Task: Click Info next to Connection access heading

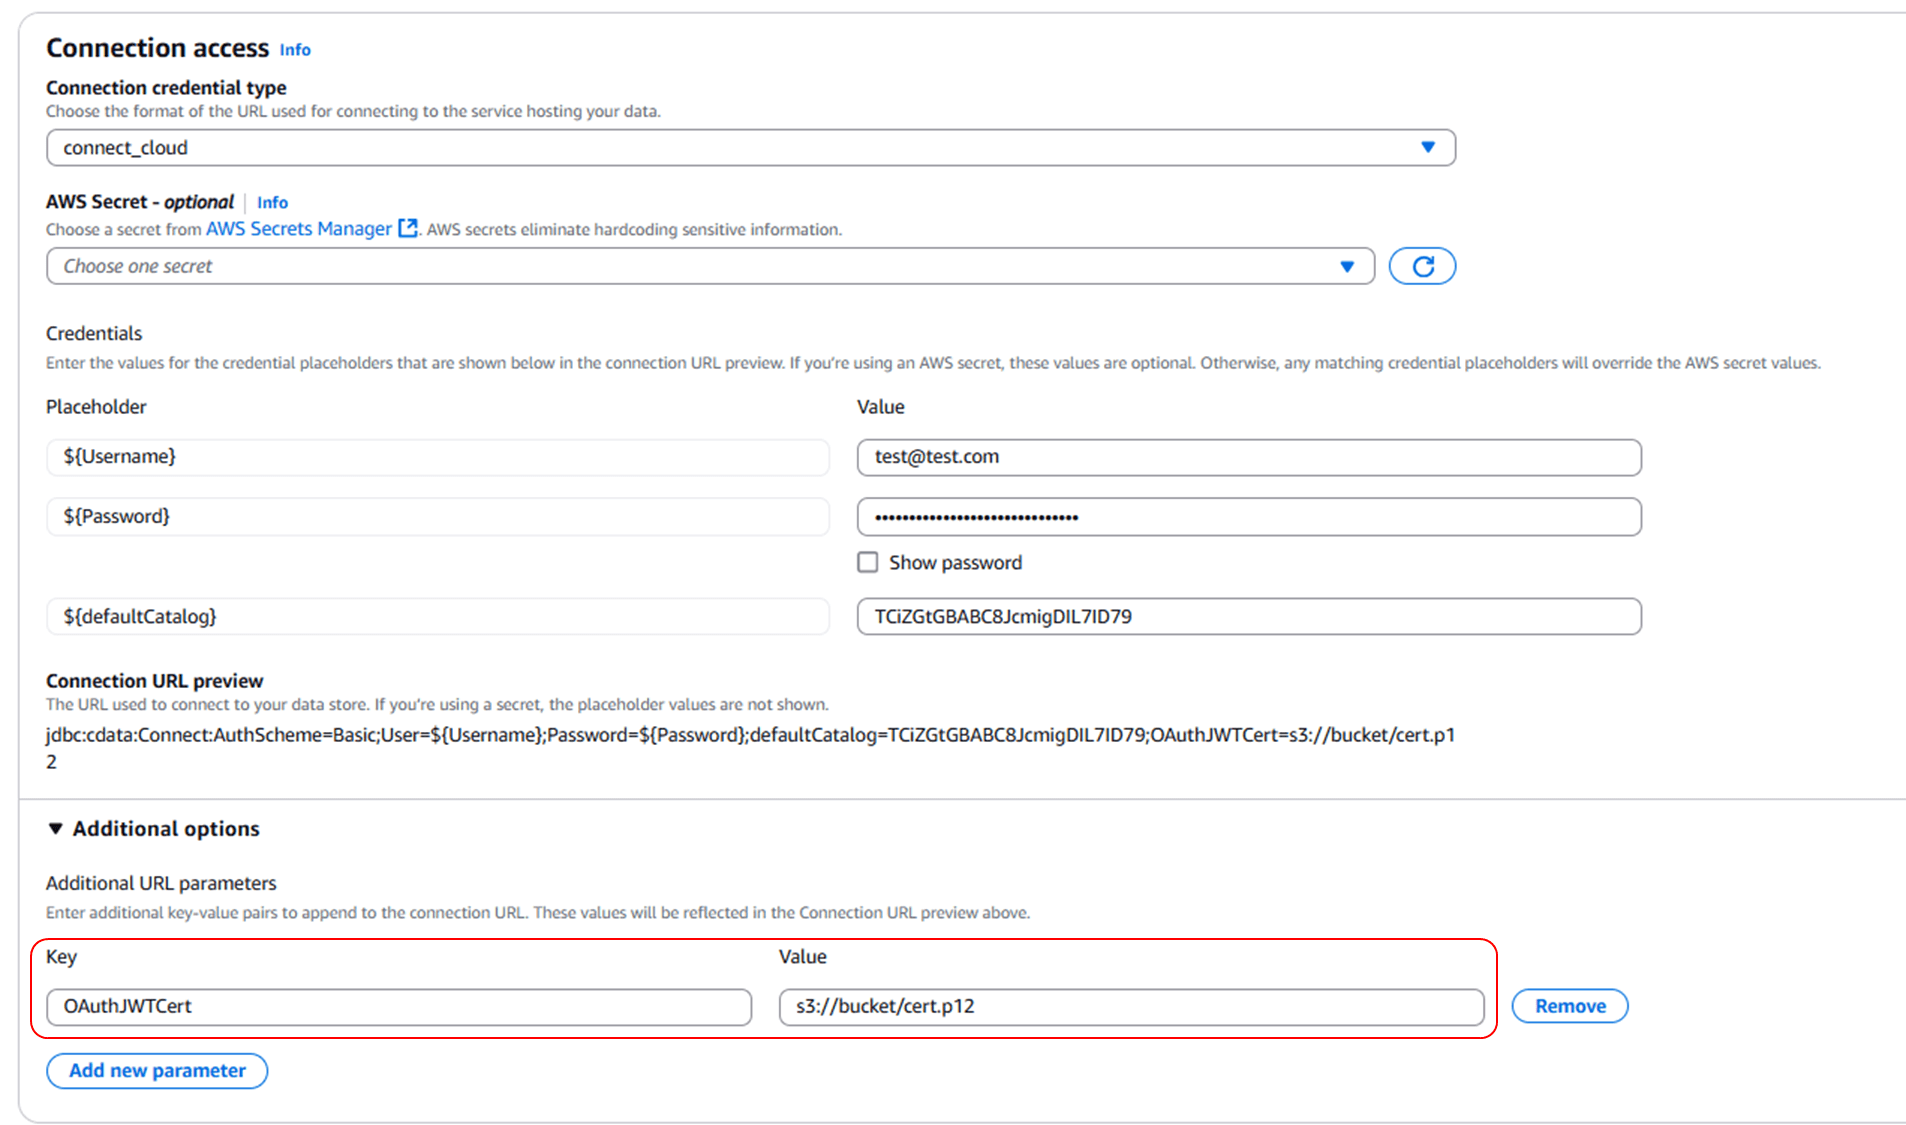Action: (x=294, y=49)
